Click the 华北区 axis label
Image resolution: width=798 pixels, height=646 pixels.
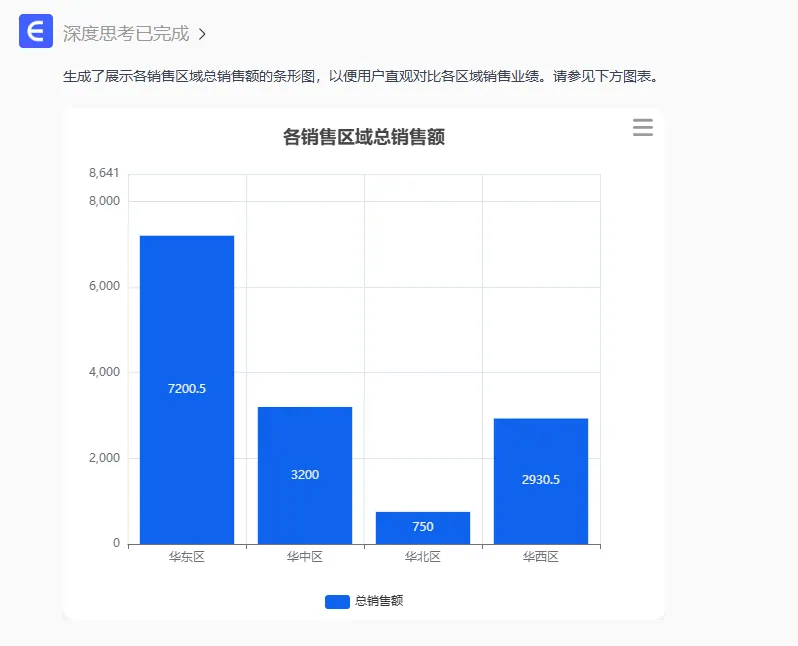pyautogui.click(x=423, y=557)
